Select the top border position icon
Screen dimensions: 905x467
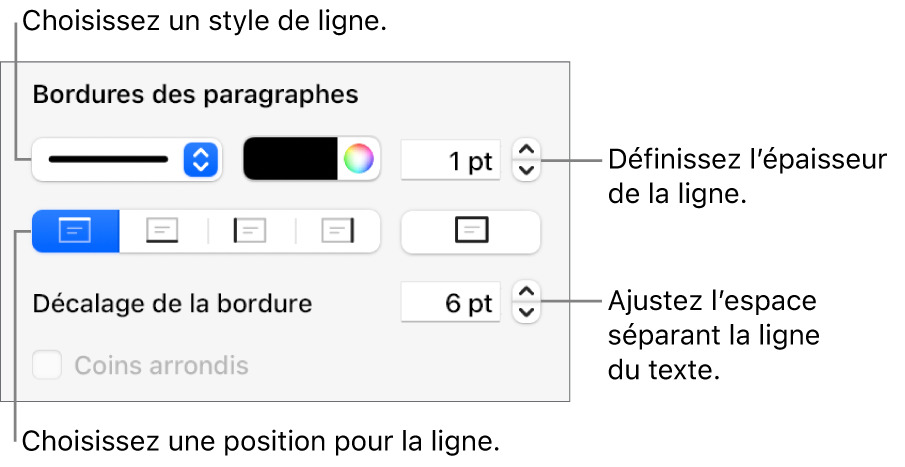pos(75,230)
